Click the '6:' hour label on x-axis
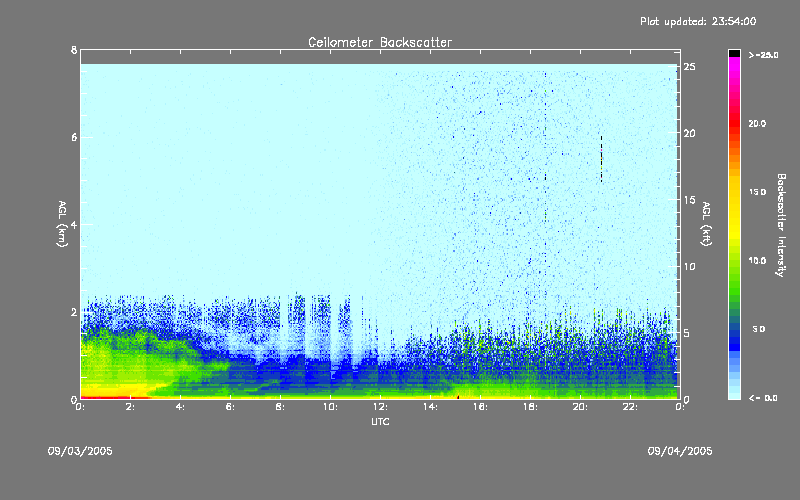Image resolution: width=800 pixels, height=500 pixels. click(x=230, y=407)
